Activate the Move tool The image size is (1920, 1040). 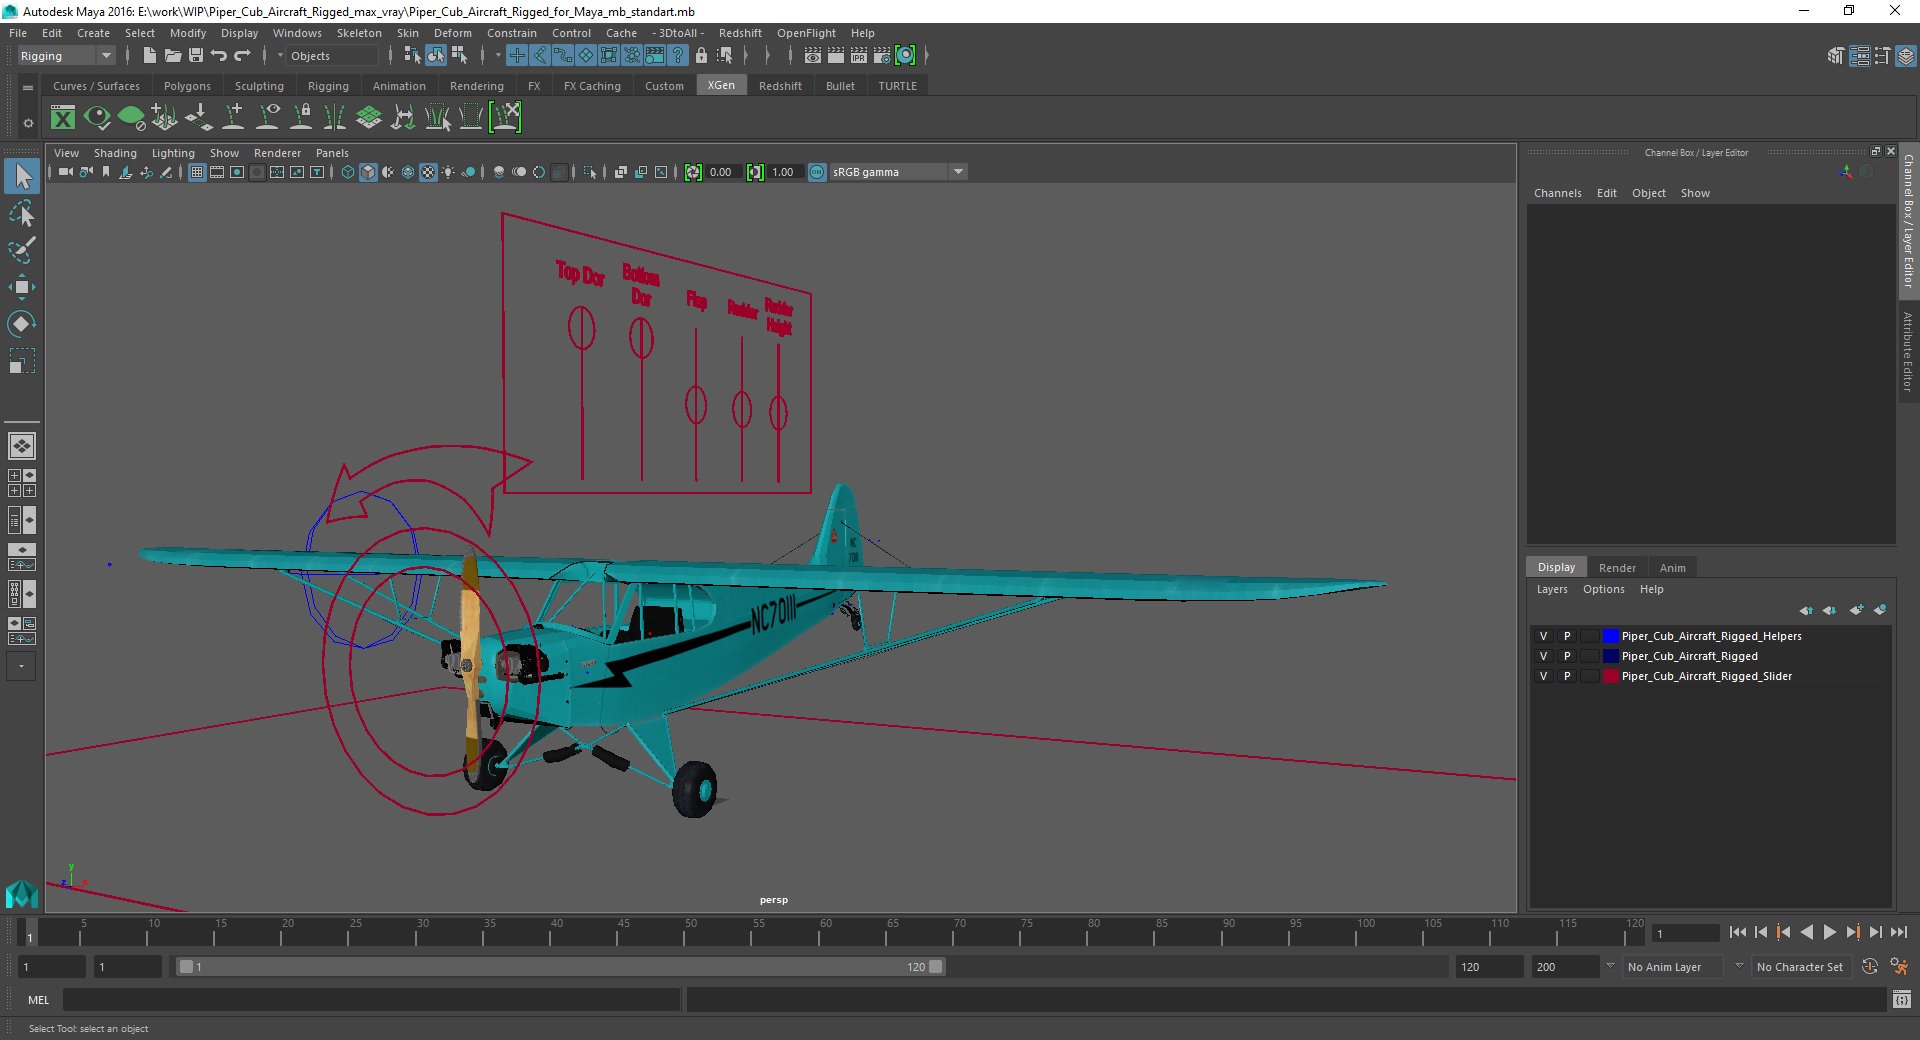(21, 287)
